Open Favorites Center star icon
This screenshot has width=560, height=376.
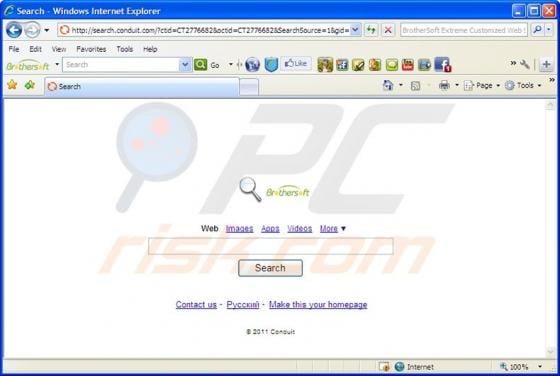(12, 85)
